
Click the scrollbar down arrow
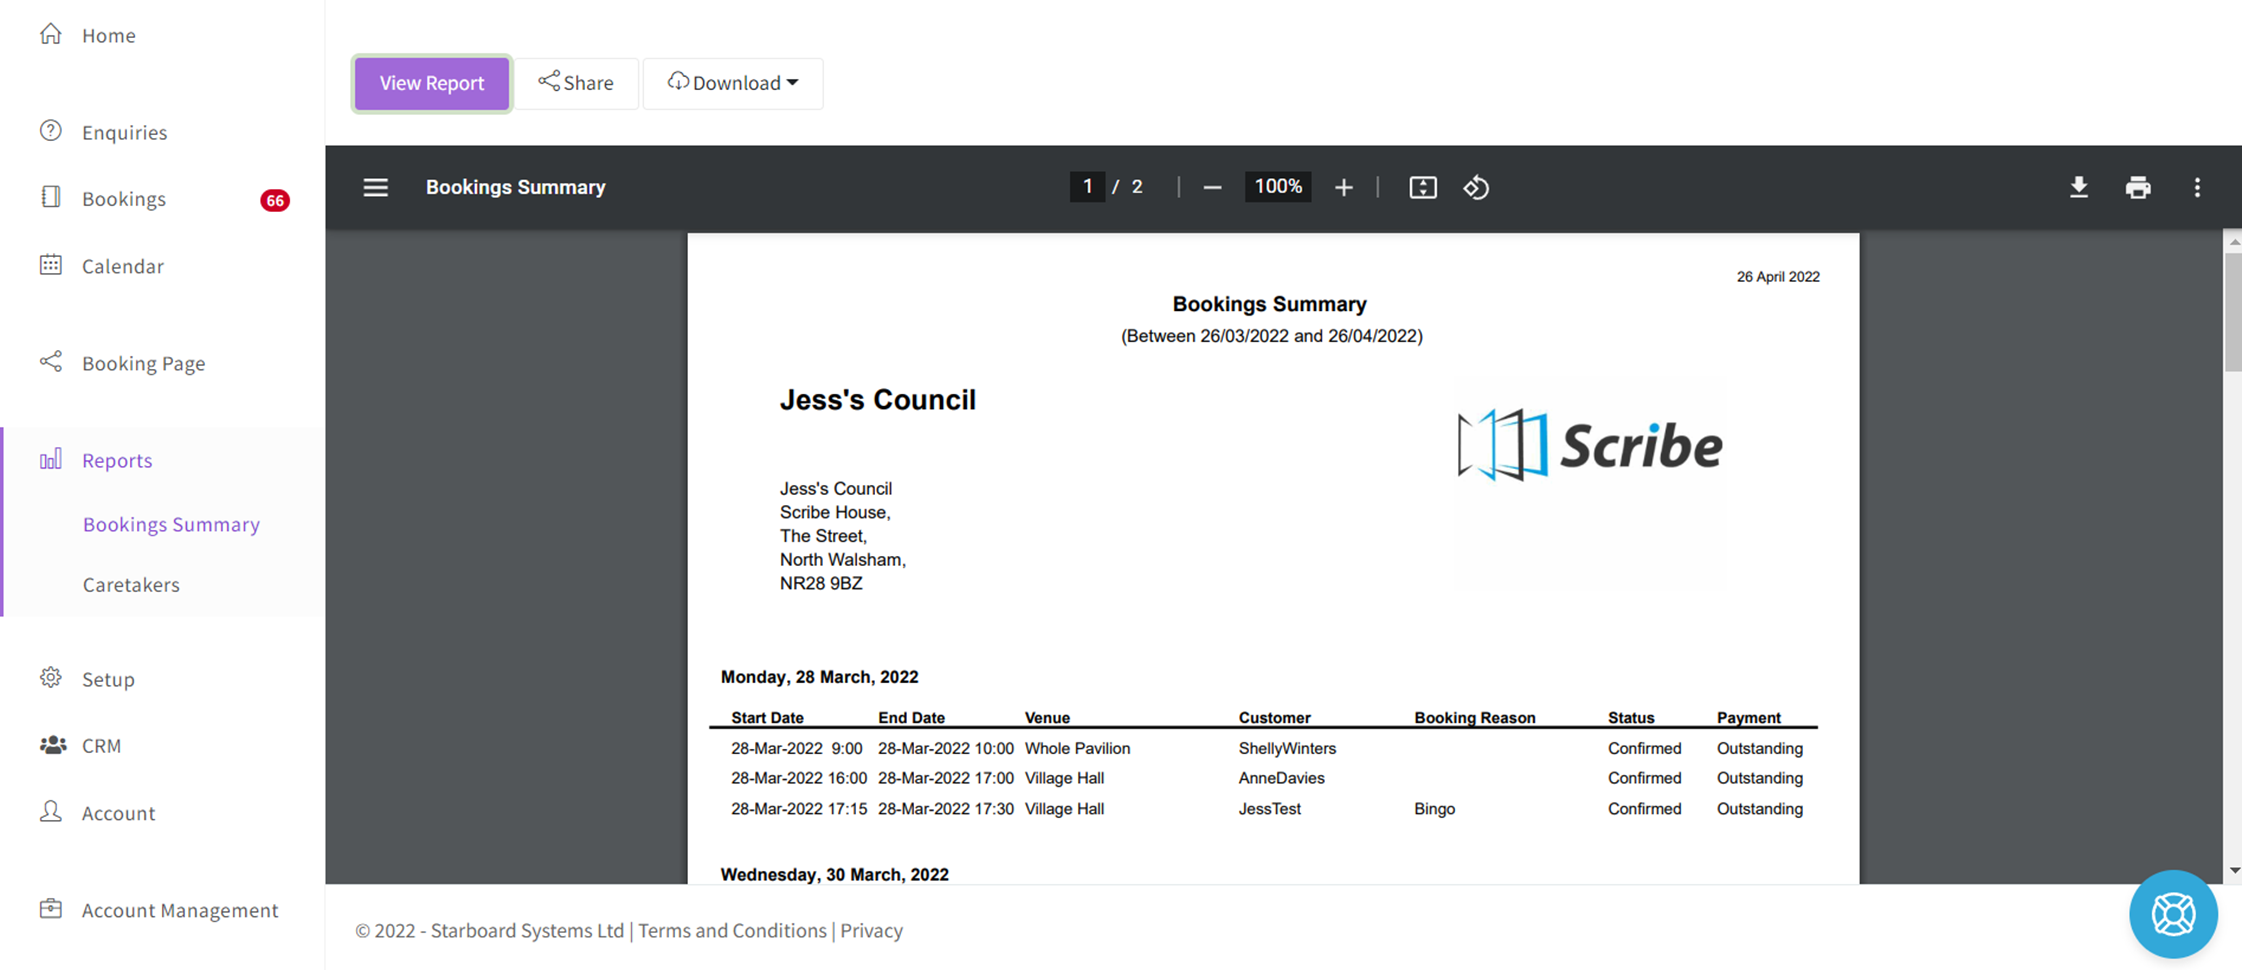click(x=2234, y=870)
